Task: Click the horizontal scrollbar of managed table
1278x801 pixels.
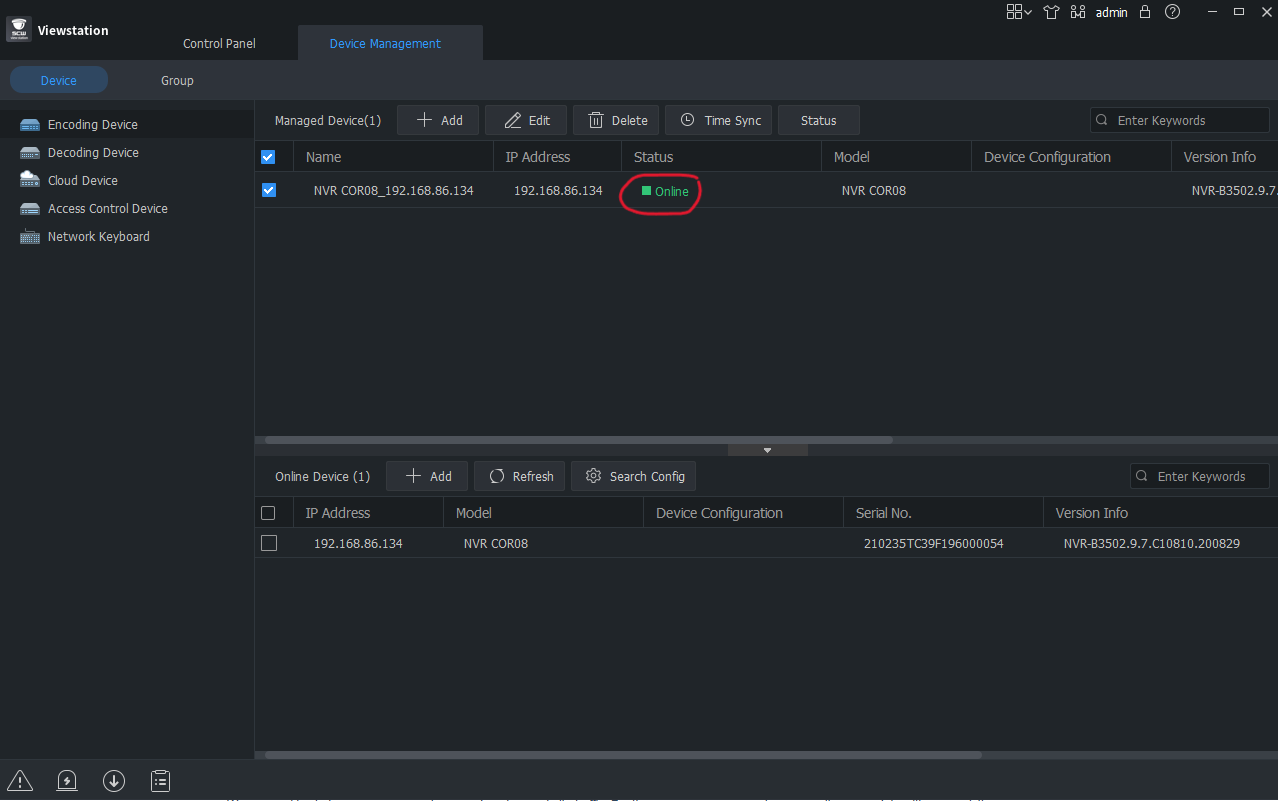Action: (x=578, y=439)
